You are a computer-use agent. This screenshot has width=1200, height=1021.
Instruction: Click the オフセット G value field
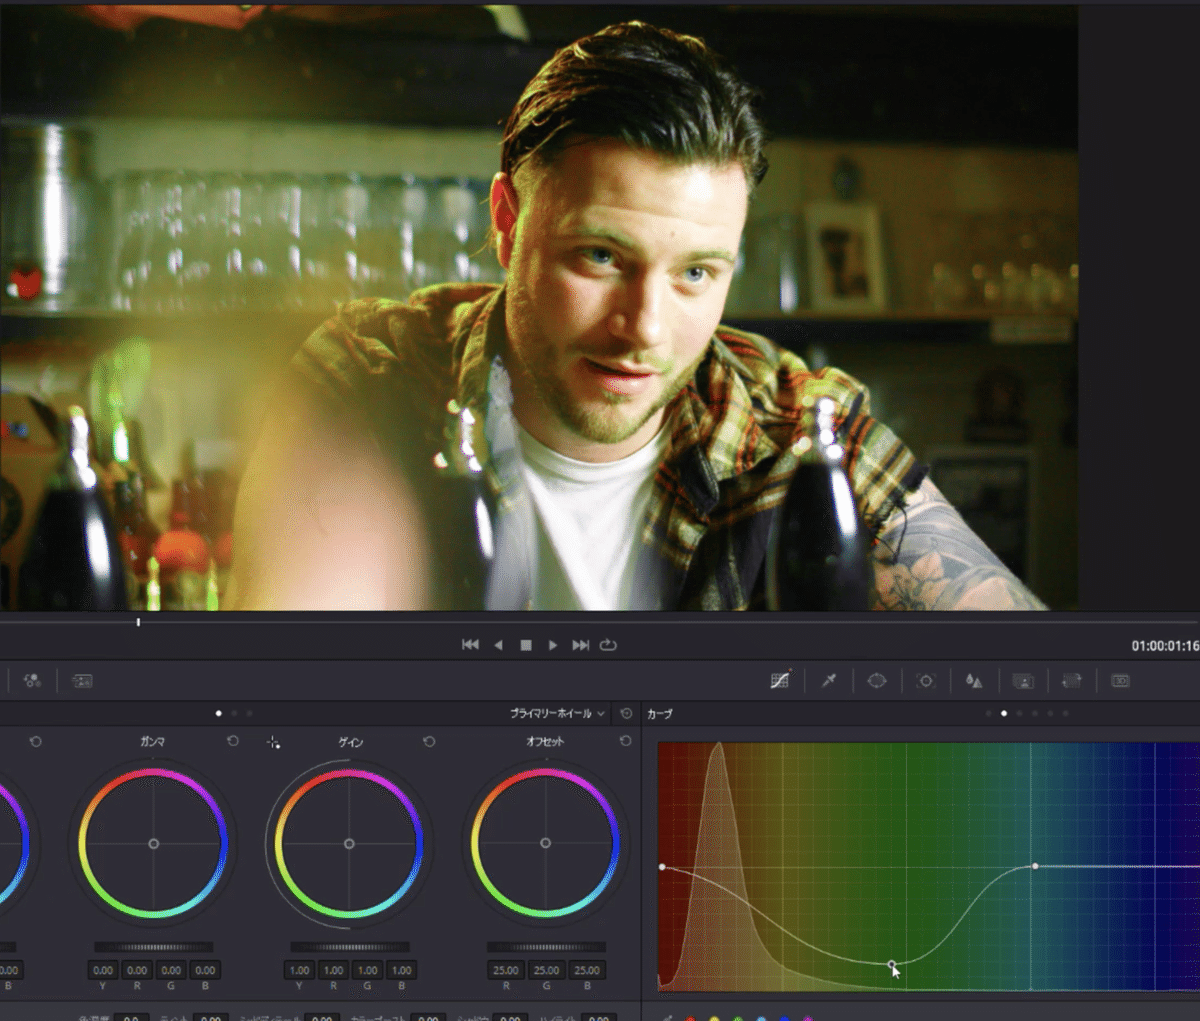point(546,970)
